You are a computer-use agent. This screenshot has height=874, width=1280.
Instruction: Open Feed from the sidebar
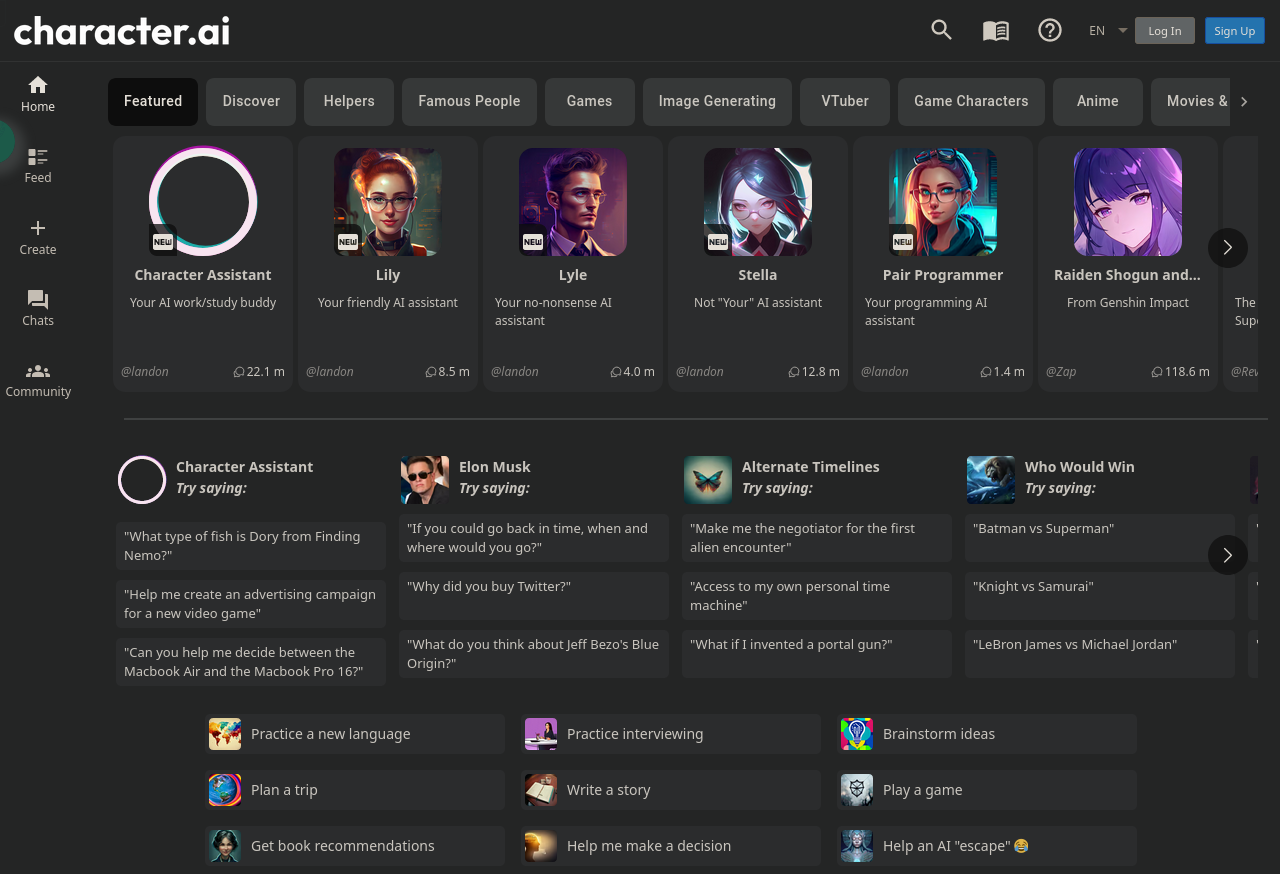click(x=38, y=165)
